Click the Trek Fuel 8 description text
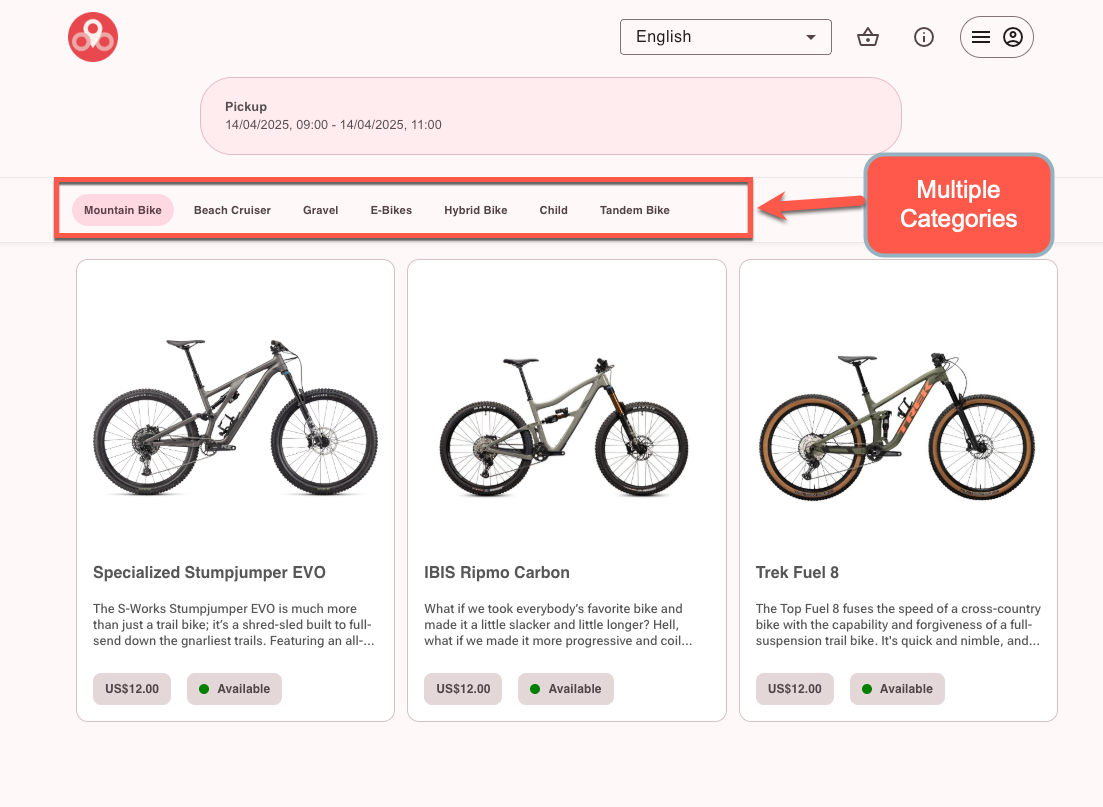 [x=898, y=625]
